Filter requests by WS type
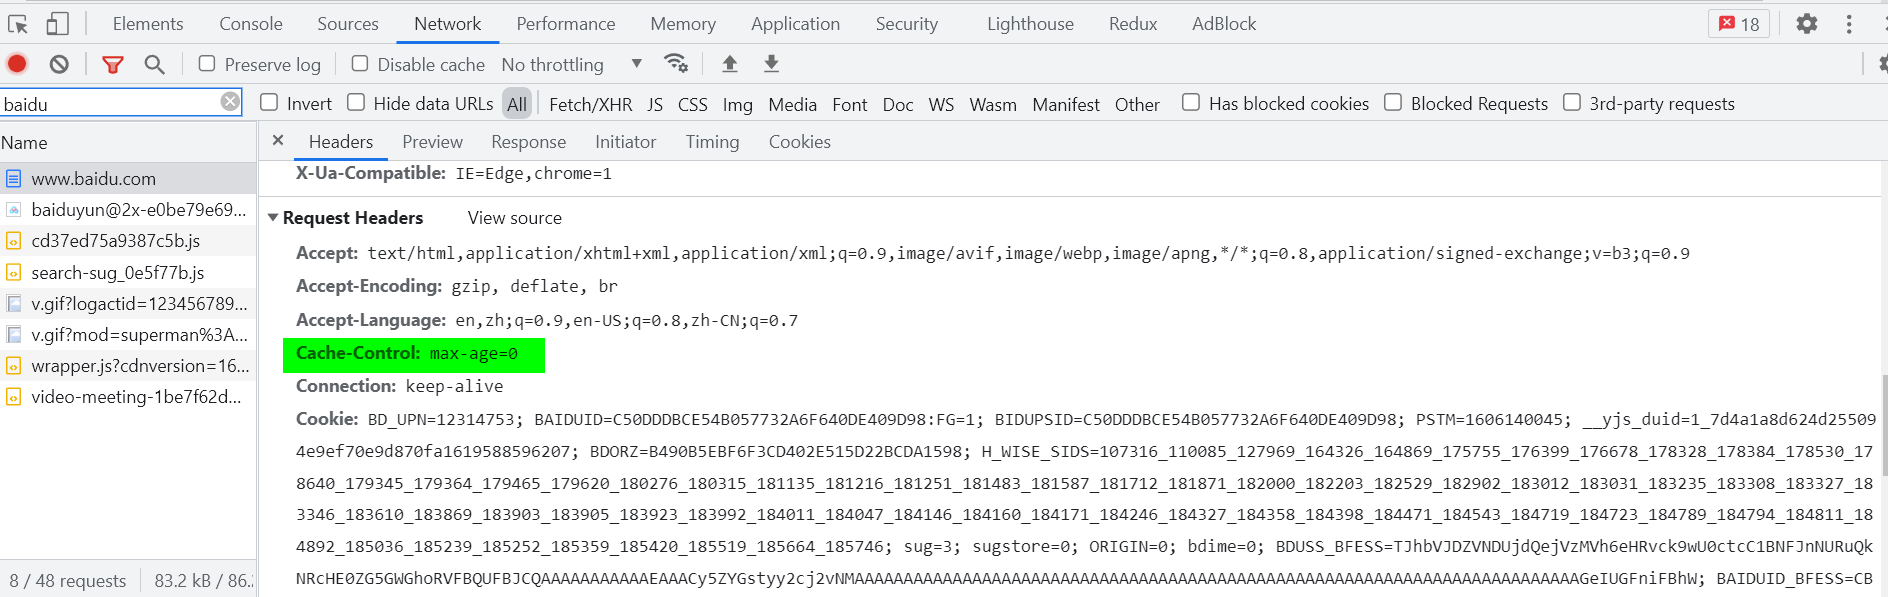 (941, 104)
